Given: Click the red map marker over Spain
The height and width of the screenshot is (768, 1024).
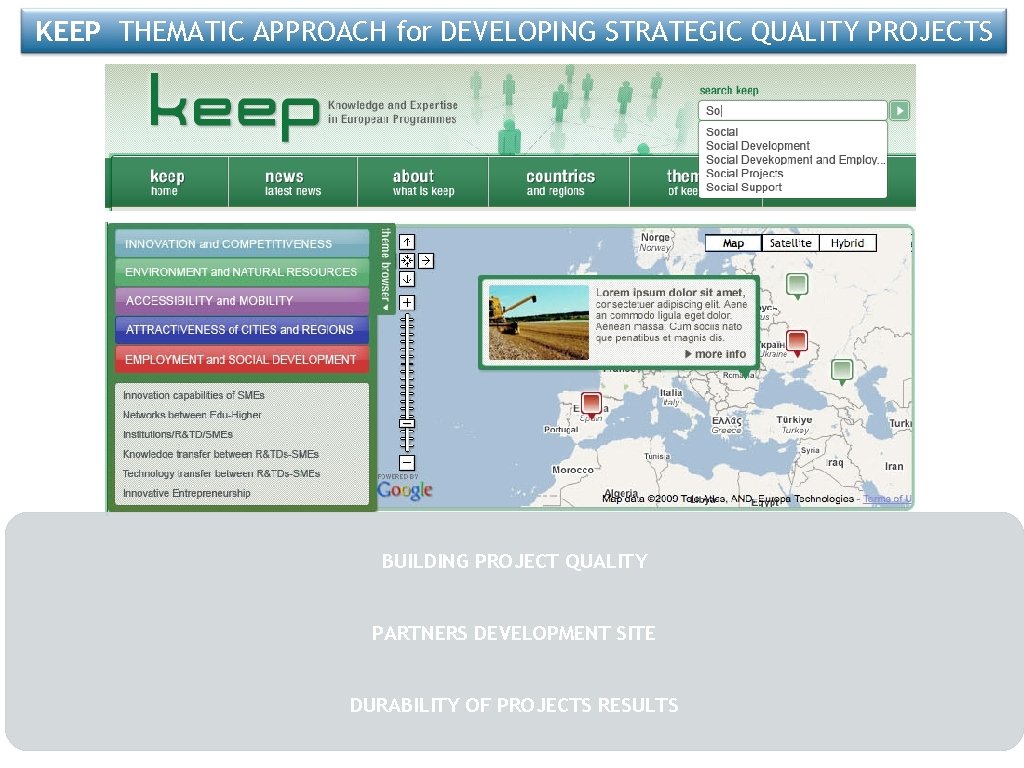Looking at the screenshot, I should coord(591,405).
